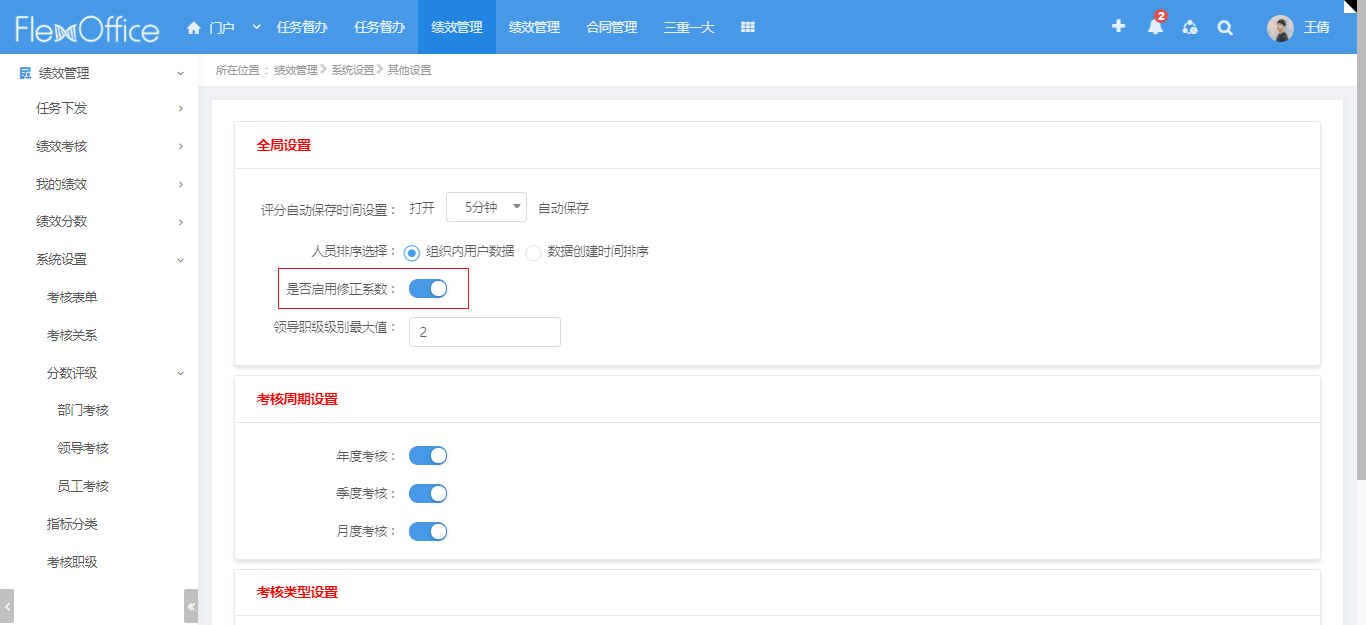Switch to 三重一大 in top navigation
Image resolution: width=1366 pixels, height=625 pixels.
689,28
